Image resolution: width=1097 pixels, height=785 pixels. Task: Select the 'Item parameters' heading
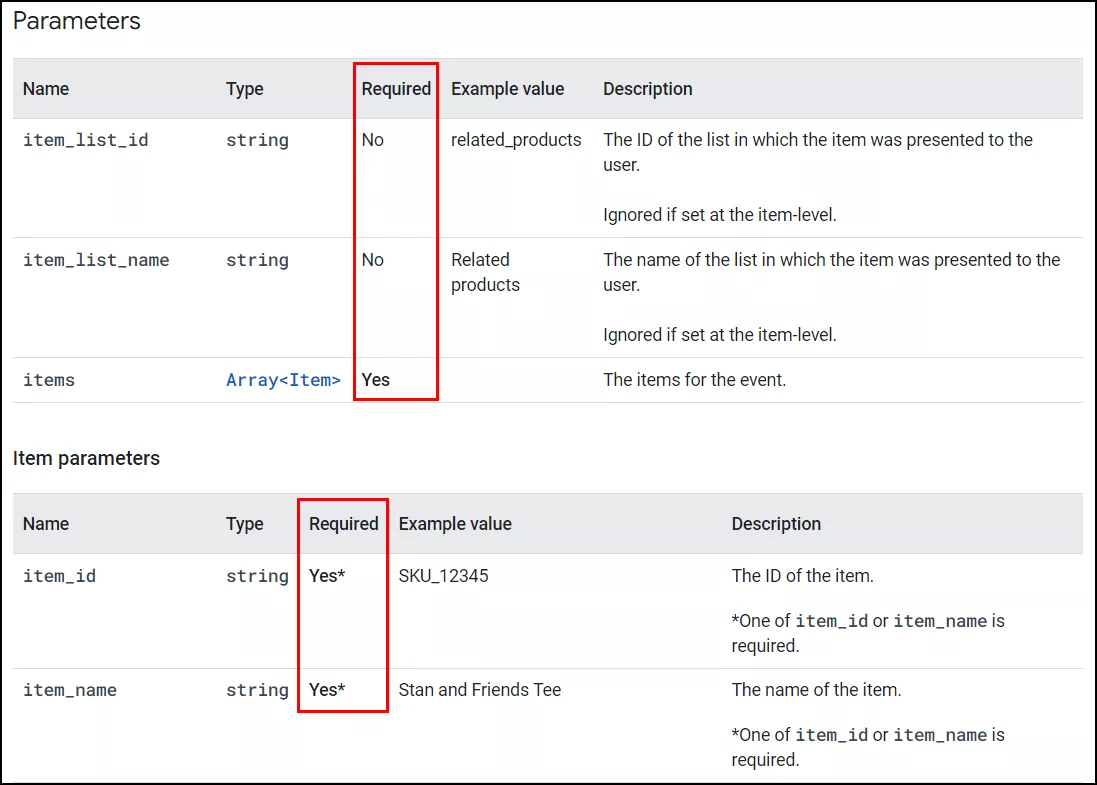(86, 458)
